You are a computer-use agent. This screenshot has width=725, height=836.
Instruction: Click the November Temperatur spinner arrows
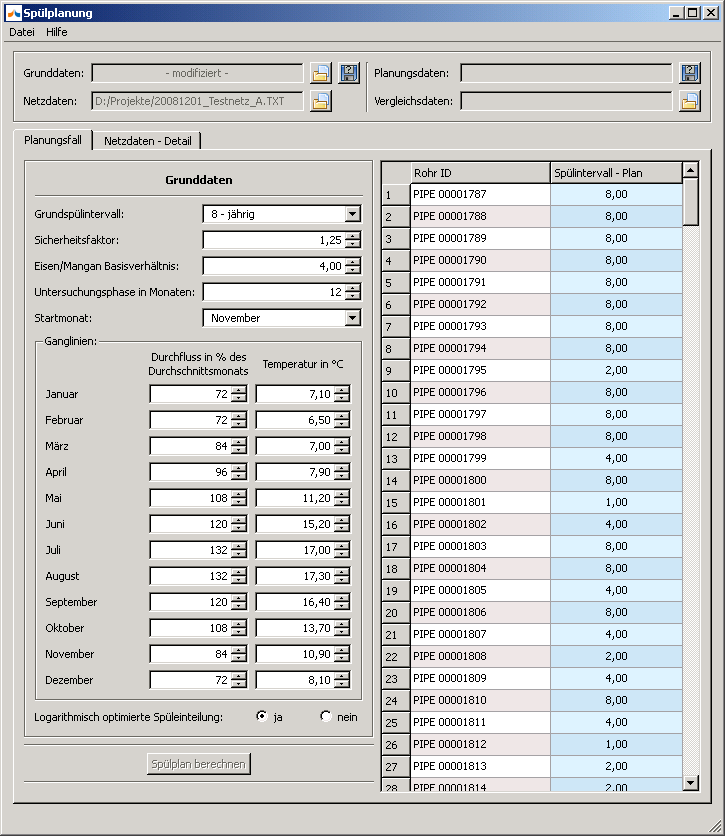click(x=342, y=654)
